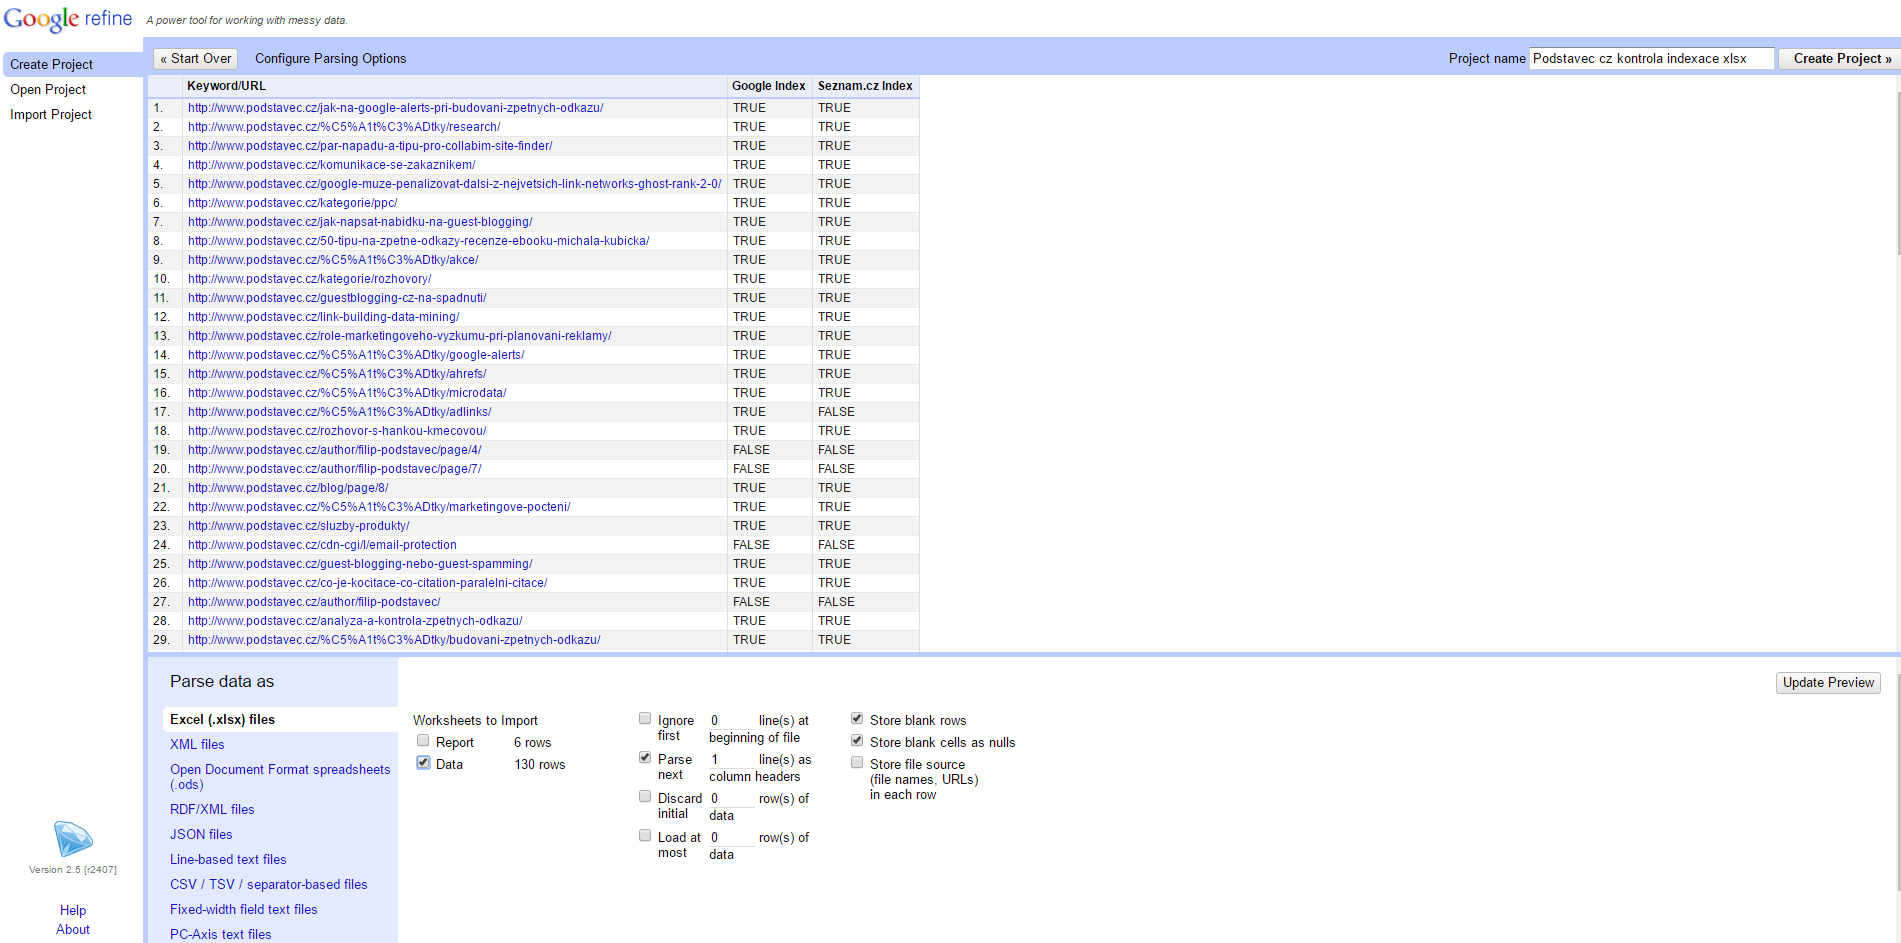Edit Load at most rows field
This screenshot has width=1901, height=943.
(731, 837)
